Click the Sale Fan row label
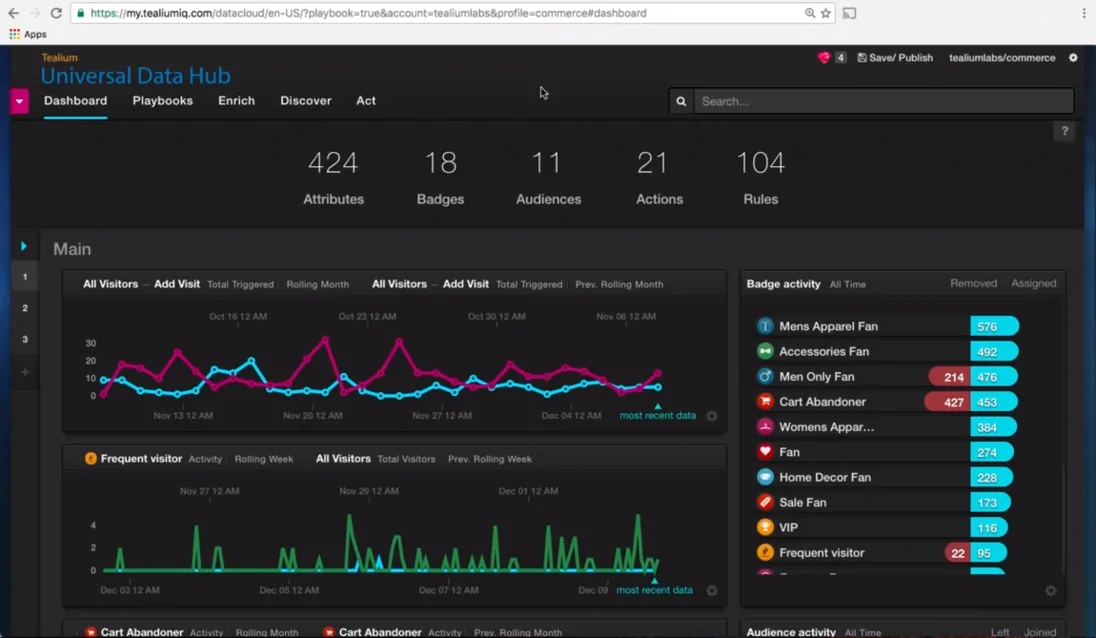1096x638 pixels. [802, 502]
